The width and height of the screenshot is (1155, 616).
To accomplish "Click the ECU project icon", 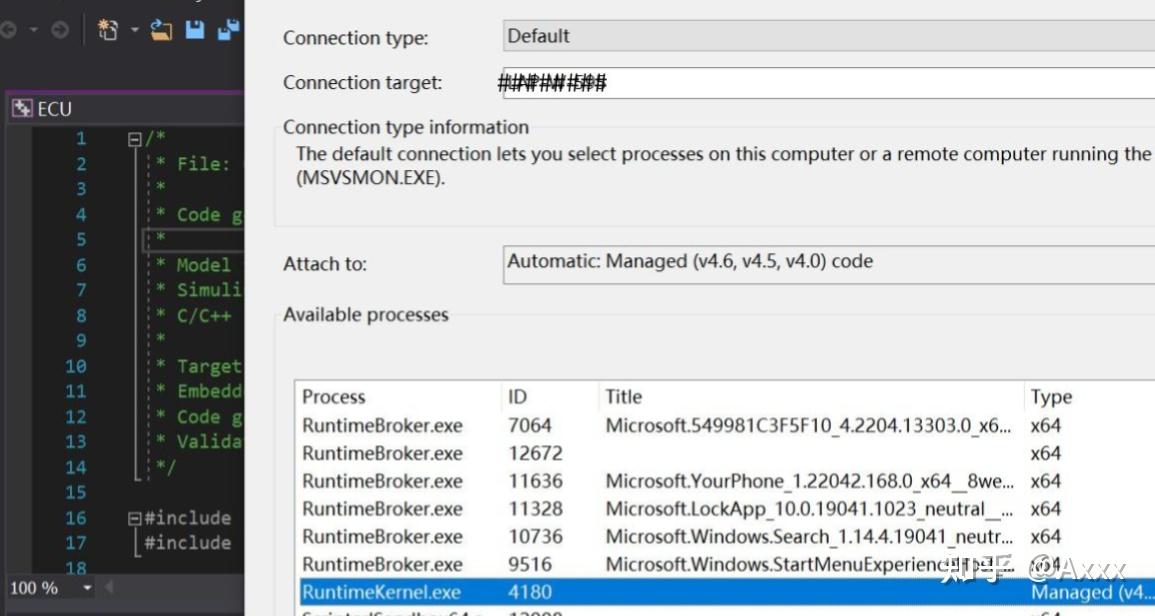I will click(x=22, y=109).
